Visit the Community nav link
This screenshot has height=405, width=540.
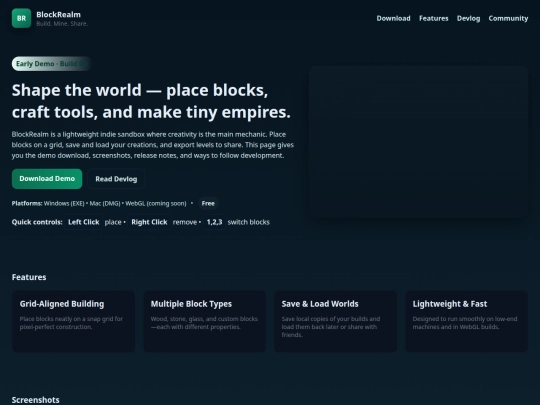(508, 18)
